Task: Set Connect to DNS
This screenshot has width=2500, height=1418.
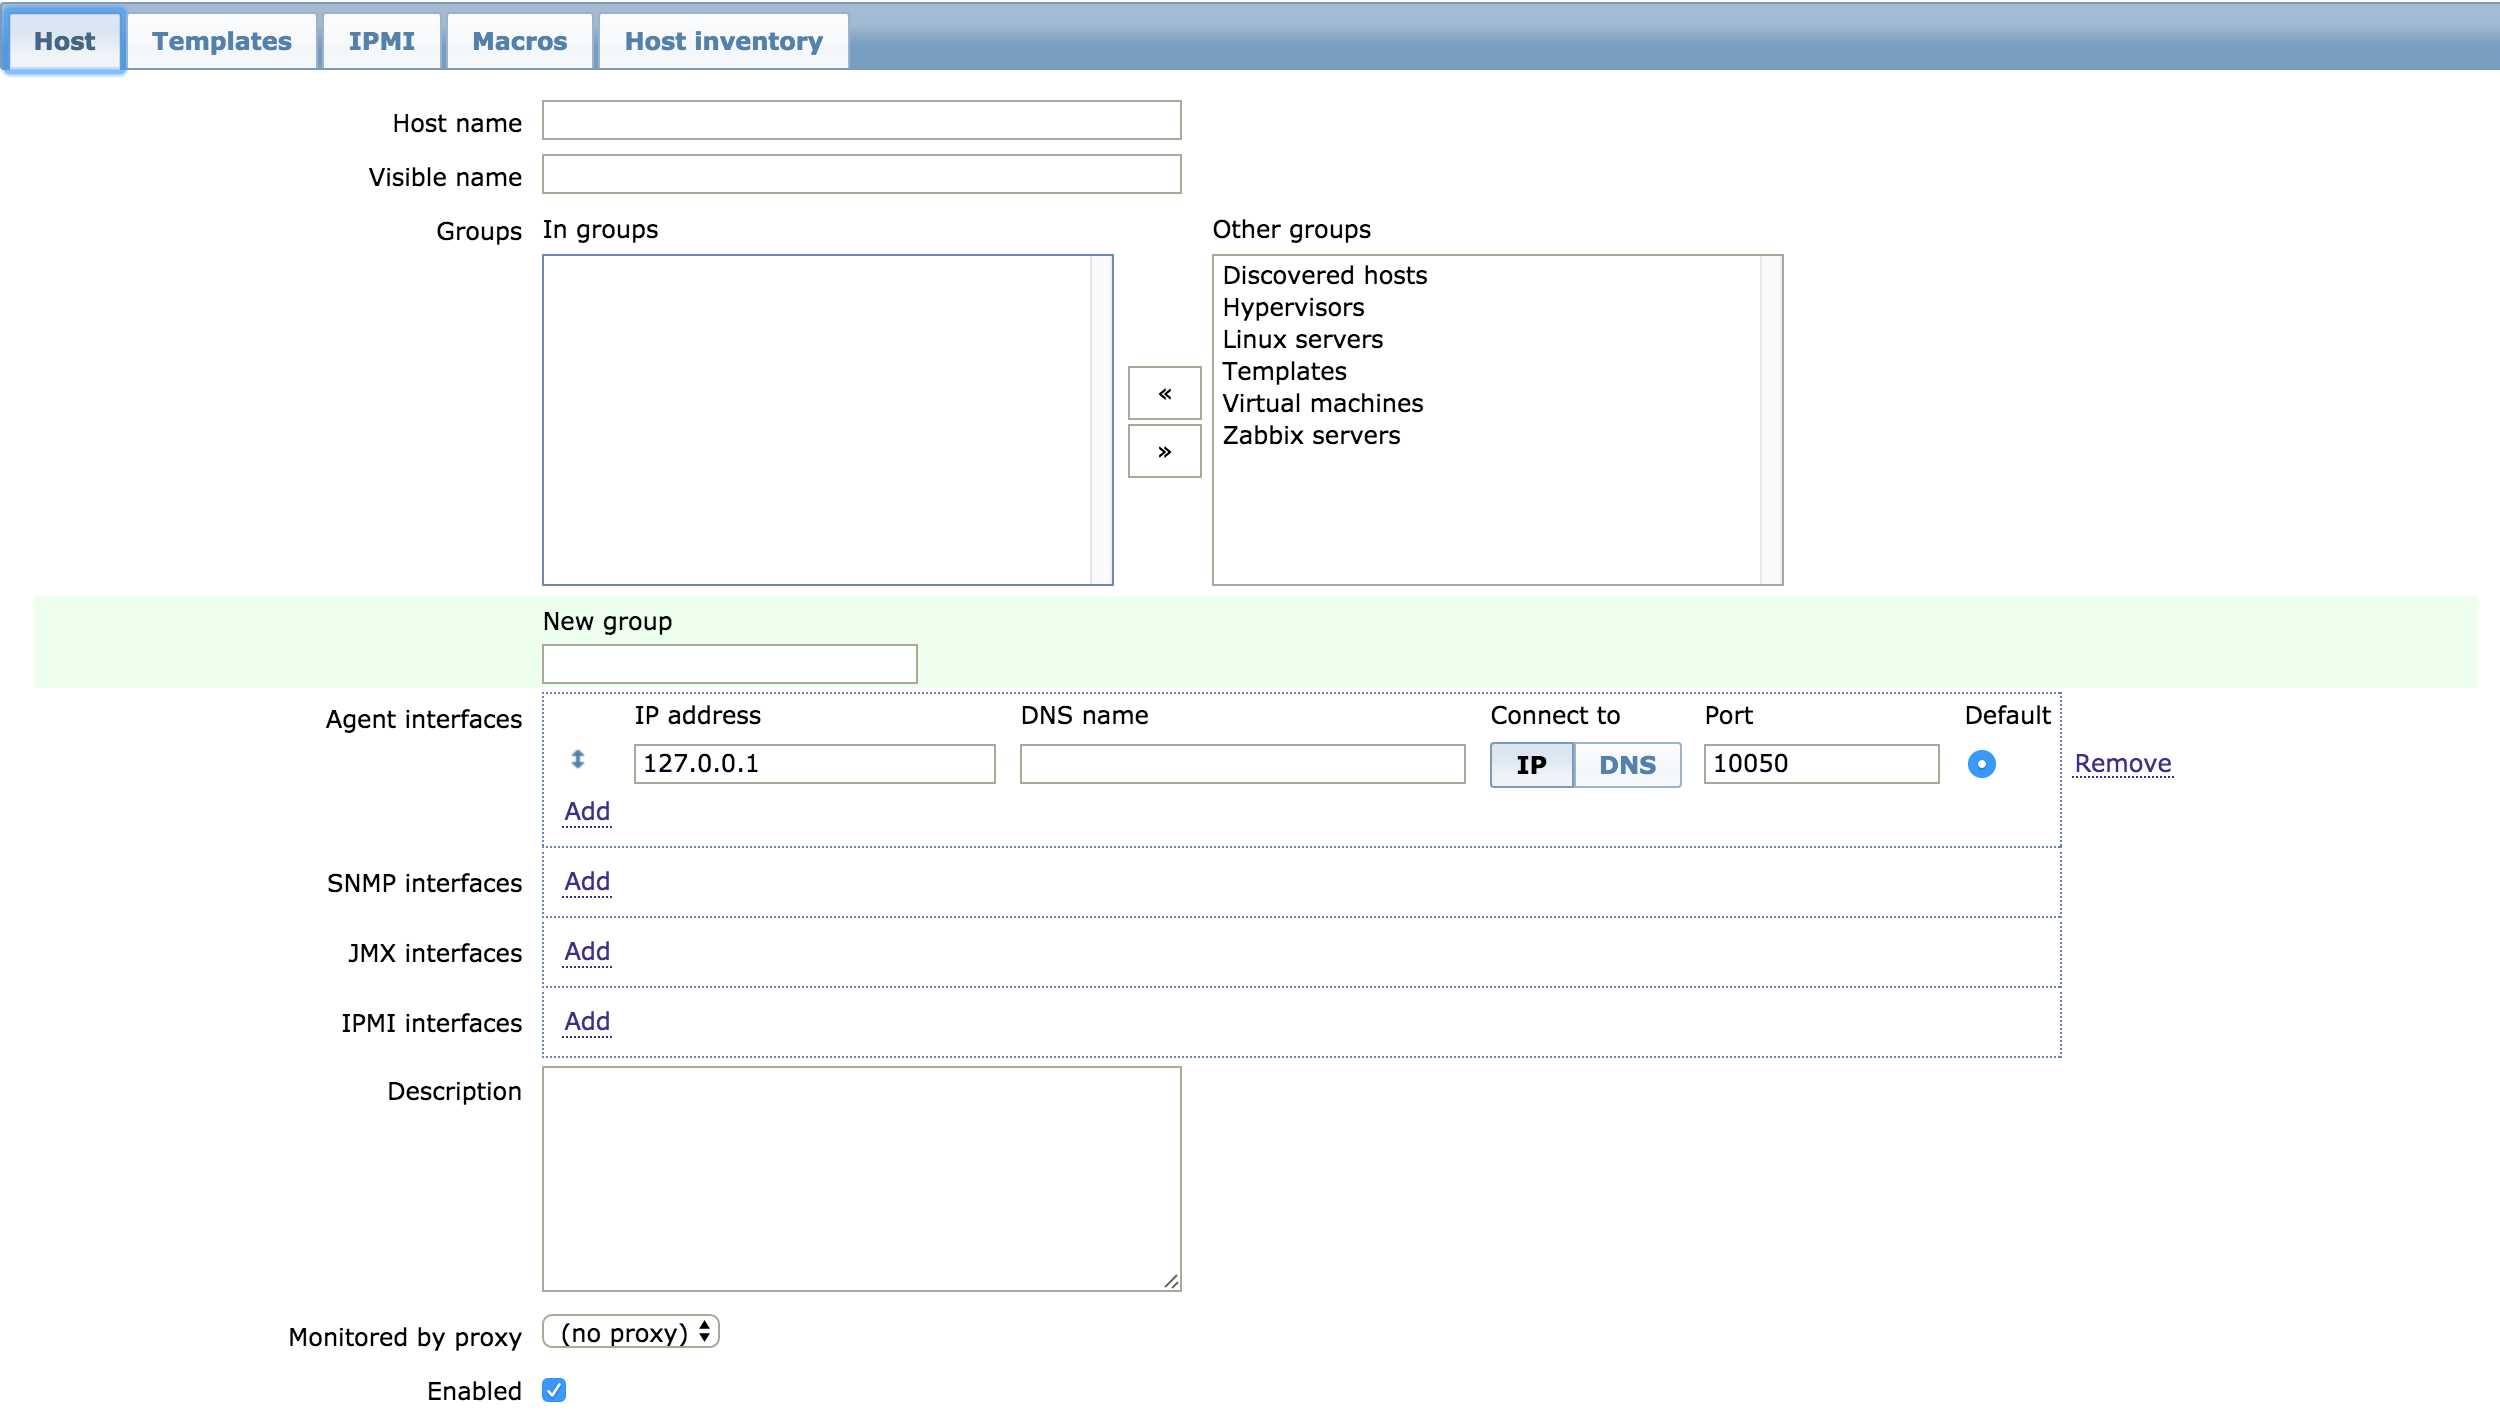Action: tap(1627, 765)
